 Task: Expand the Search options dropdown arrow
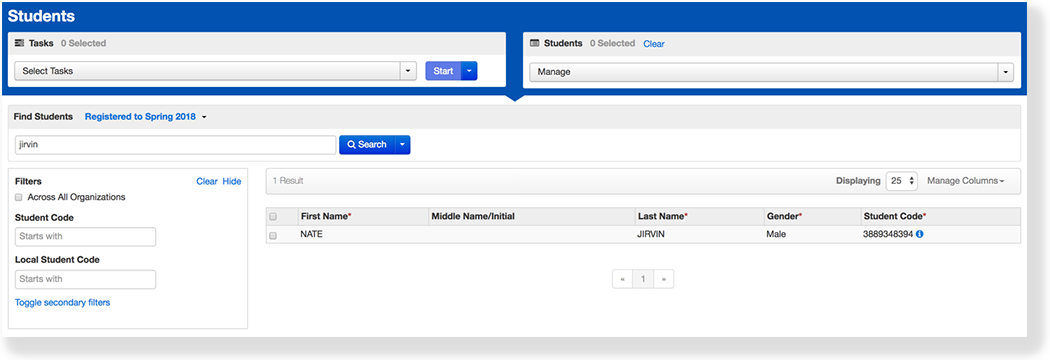[402, 145]
